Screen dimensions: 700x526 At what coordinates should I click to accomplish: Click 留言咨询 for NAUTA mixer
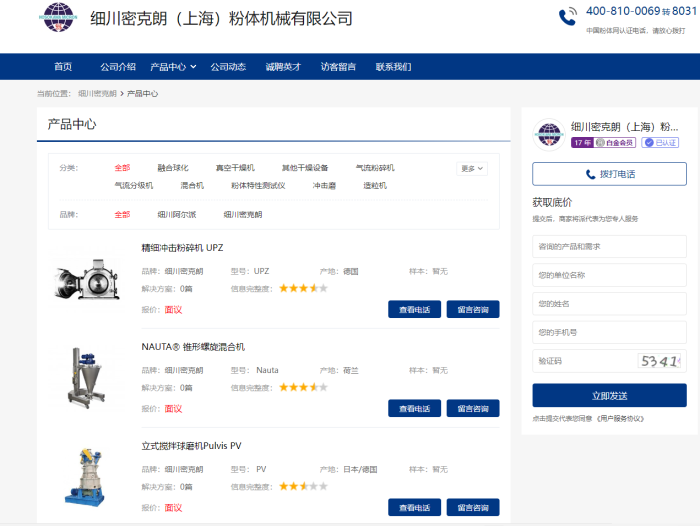click(x=472, y=408)
